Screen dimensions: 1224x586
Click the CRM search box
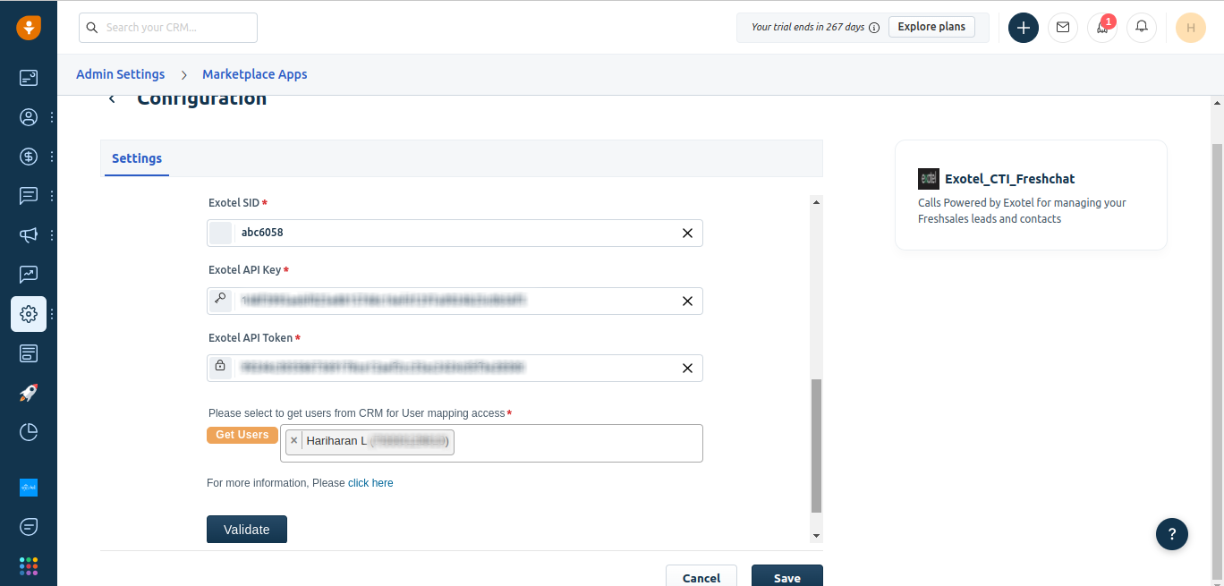168,27
